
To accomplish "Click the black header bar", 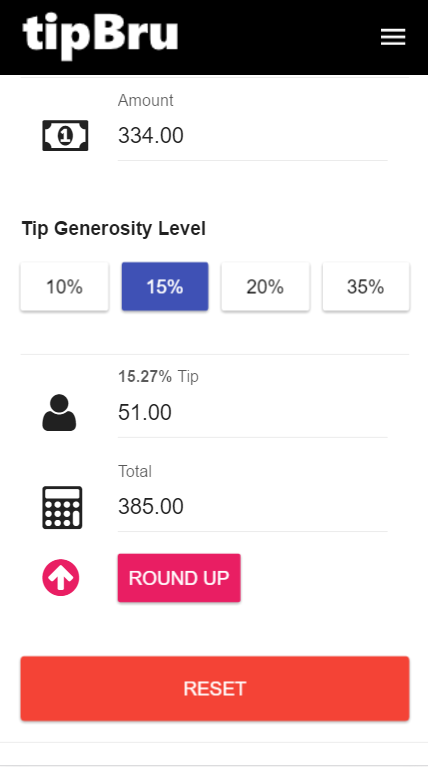I will point(214,37).
